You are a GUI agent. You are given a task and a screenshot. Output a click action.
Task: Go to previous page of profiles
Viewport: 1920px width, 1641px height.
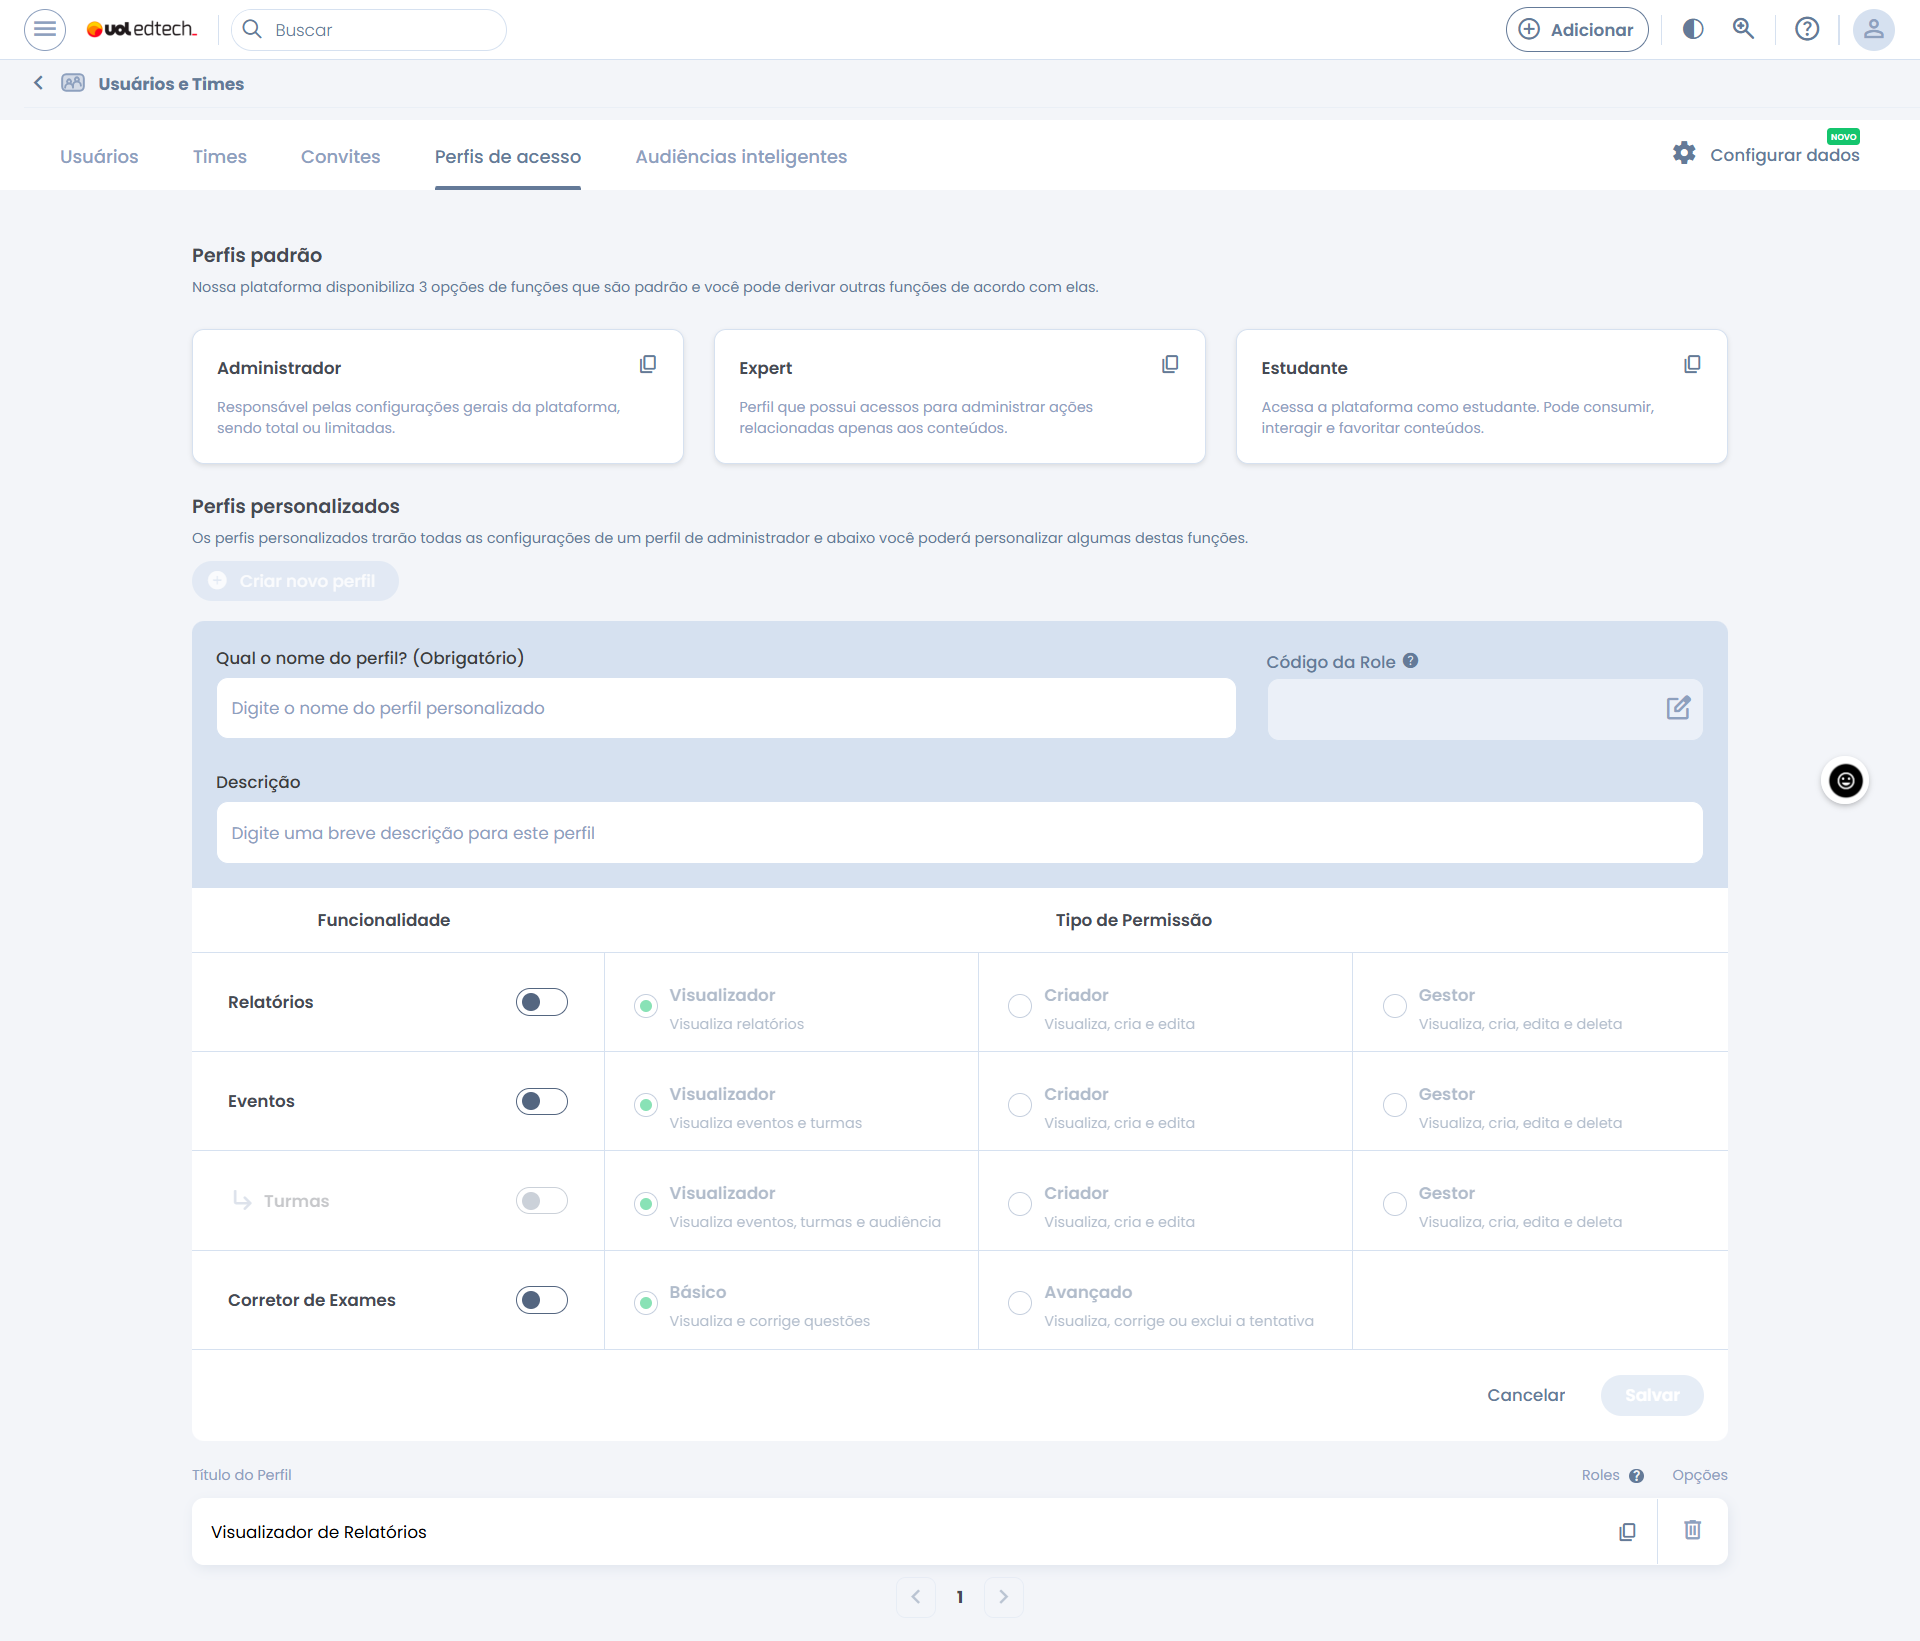(x=916, y=1597)
